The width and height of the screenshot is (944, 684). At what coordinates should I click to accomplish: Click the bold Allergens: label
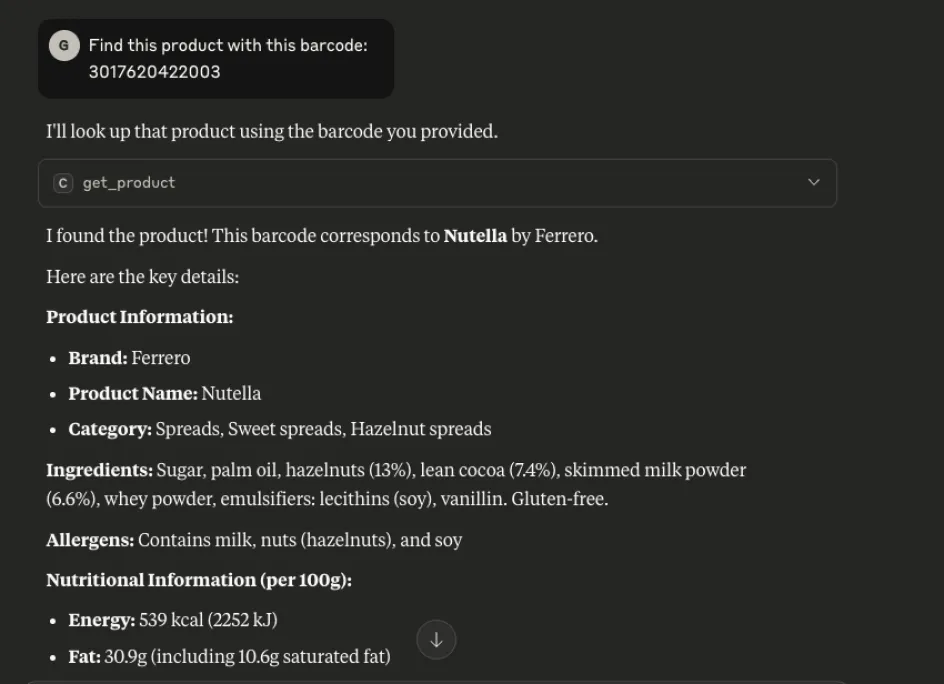coord(90,540)
